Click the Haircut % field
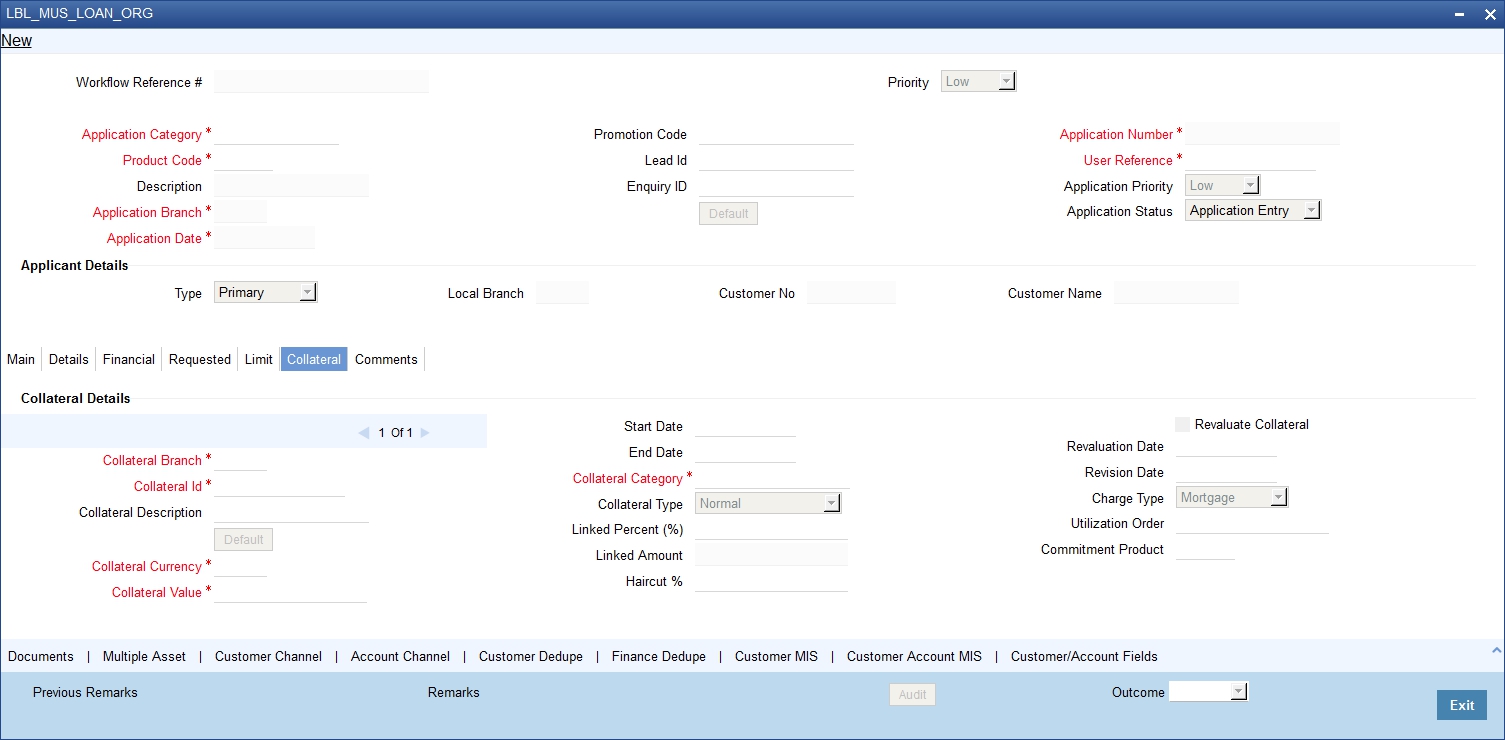 [x=771, y=581]
